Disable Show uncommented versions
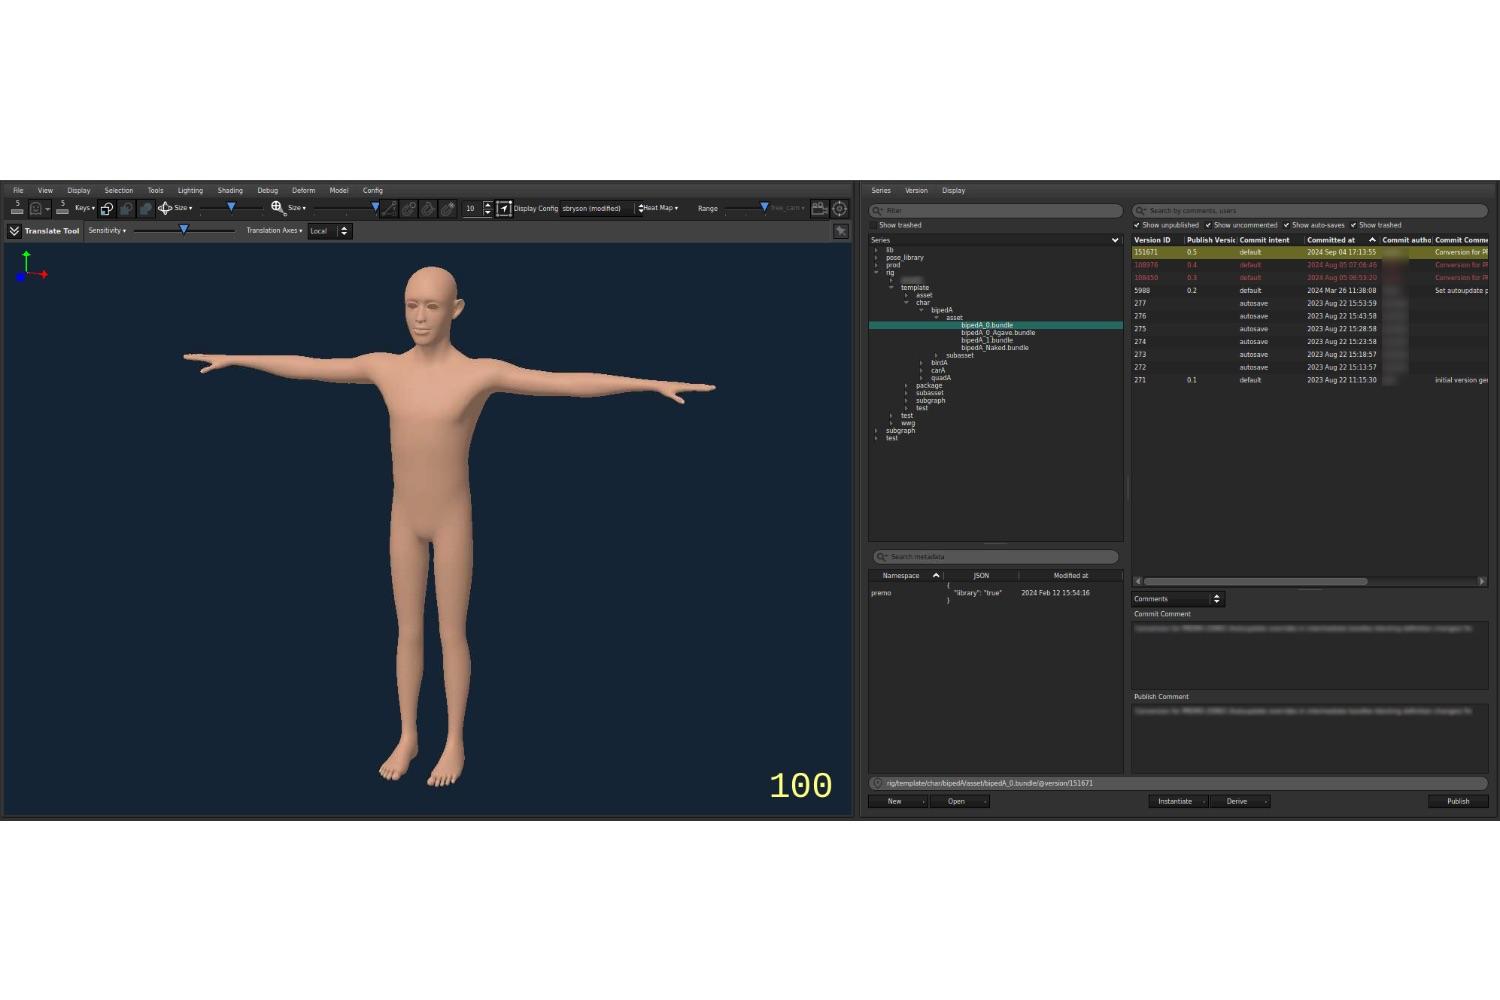Screen dimensions: 1500x1000 click(1208, 225)
